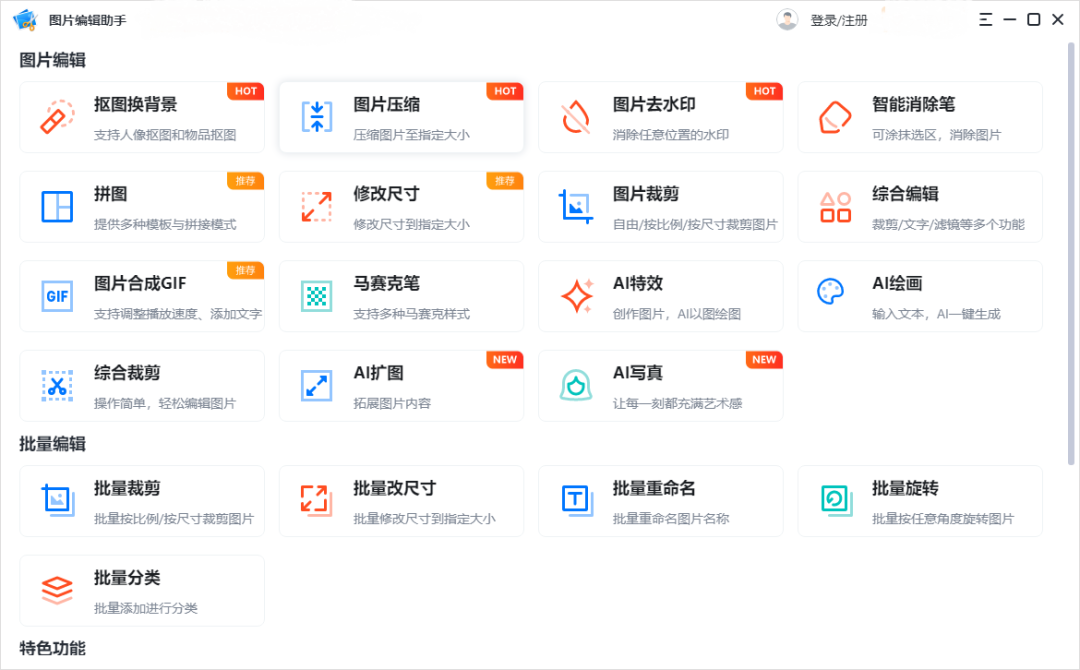The width and height of the screenshot is (1080, 670).
Task: Click the 图片压缩 compress icon
Action: pos(317,116)
